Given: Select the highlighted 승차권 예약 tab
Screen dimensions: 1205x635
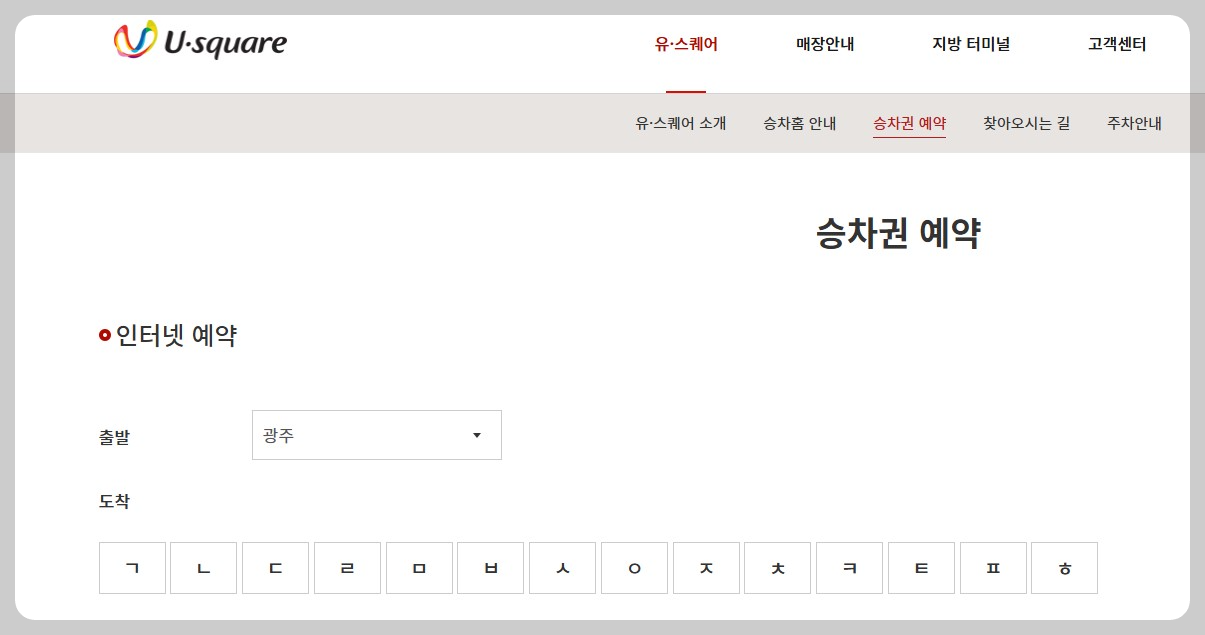Looking at the screenshot, I should (x=908, y=122).
